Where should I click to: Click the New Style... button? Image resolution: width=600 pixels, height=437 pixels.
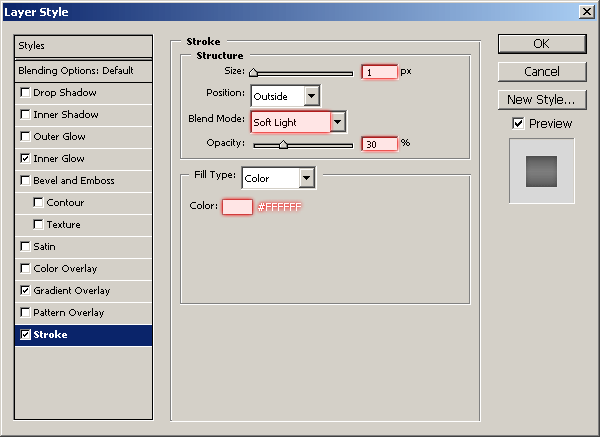[542, 100]
